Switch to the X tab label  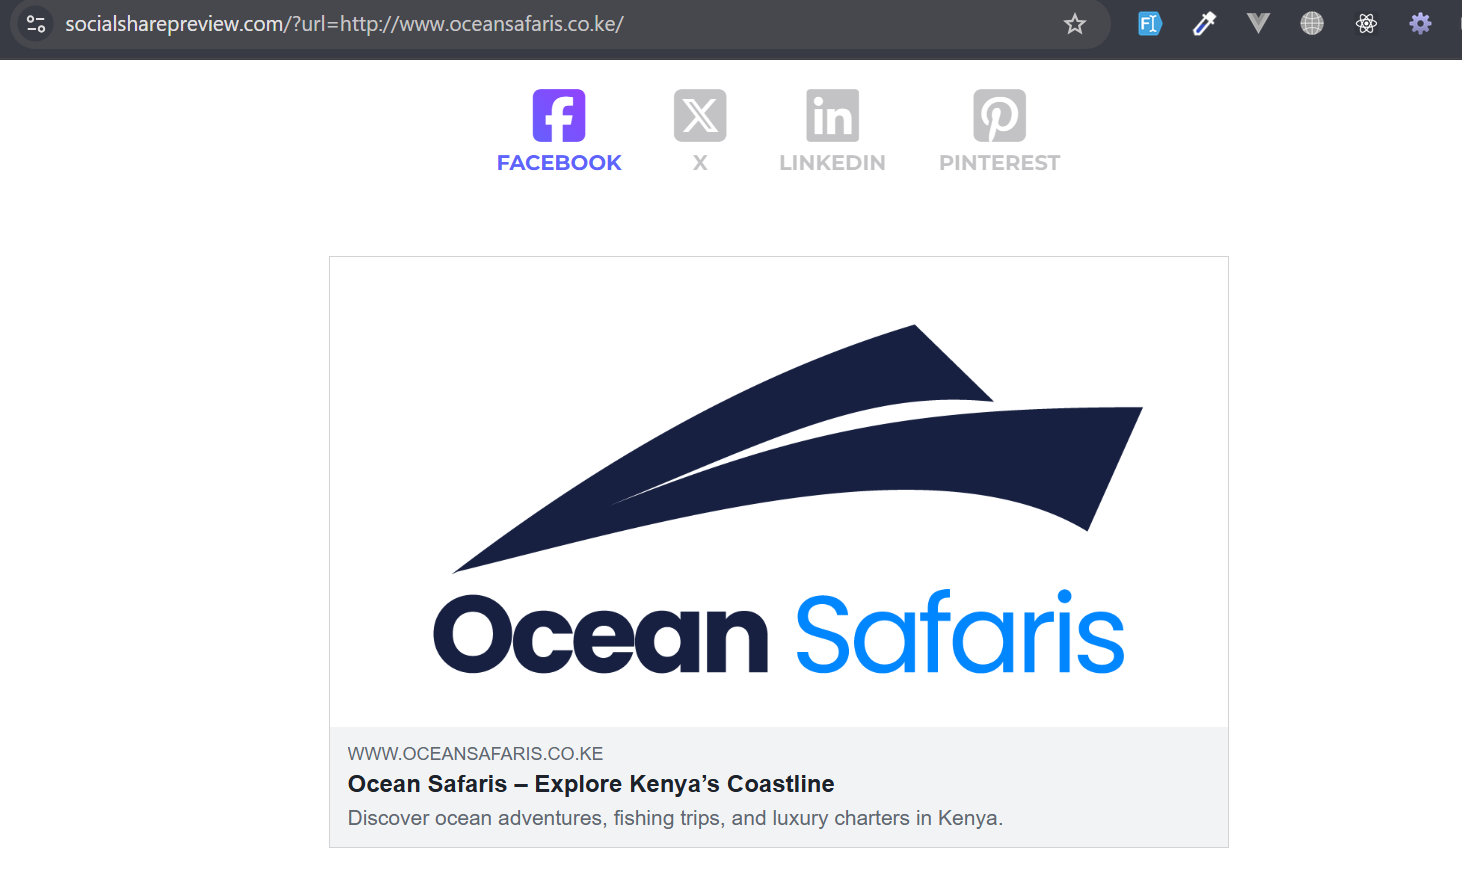[700, 163]
